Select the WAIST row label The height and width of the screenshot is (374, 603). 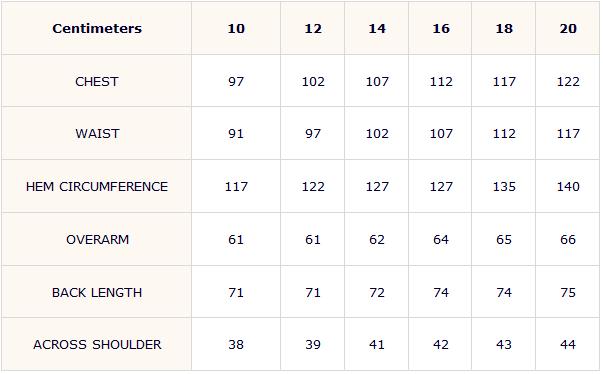pos(97,134)
